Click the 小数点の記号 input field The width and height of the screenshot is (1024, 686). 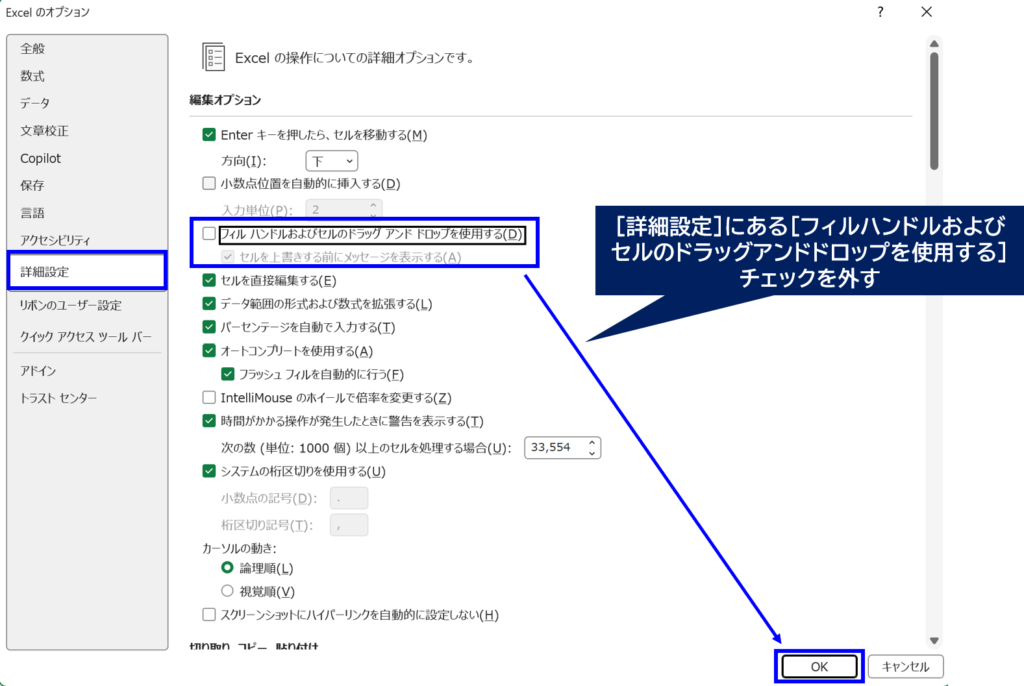tap(349, 498)
